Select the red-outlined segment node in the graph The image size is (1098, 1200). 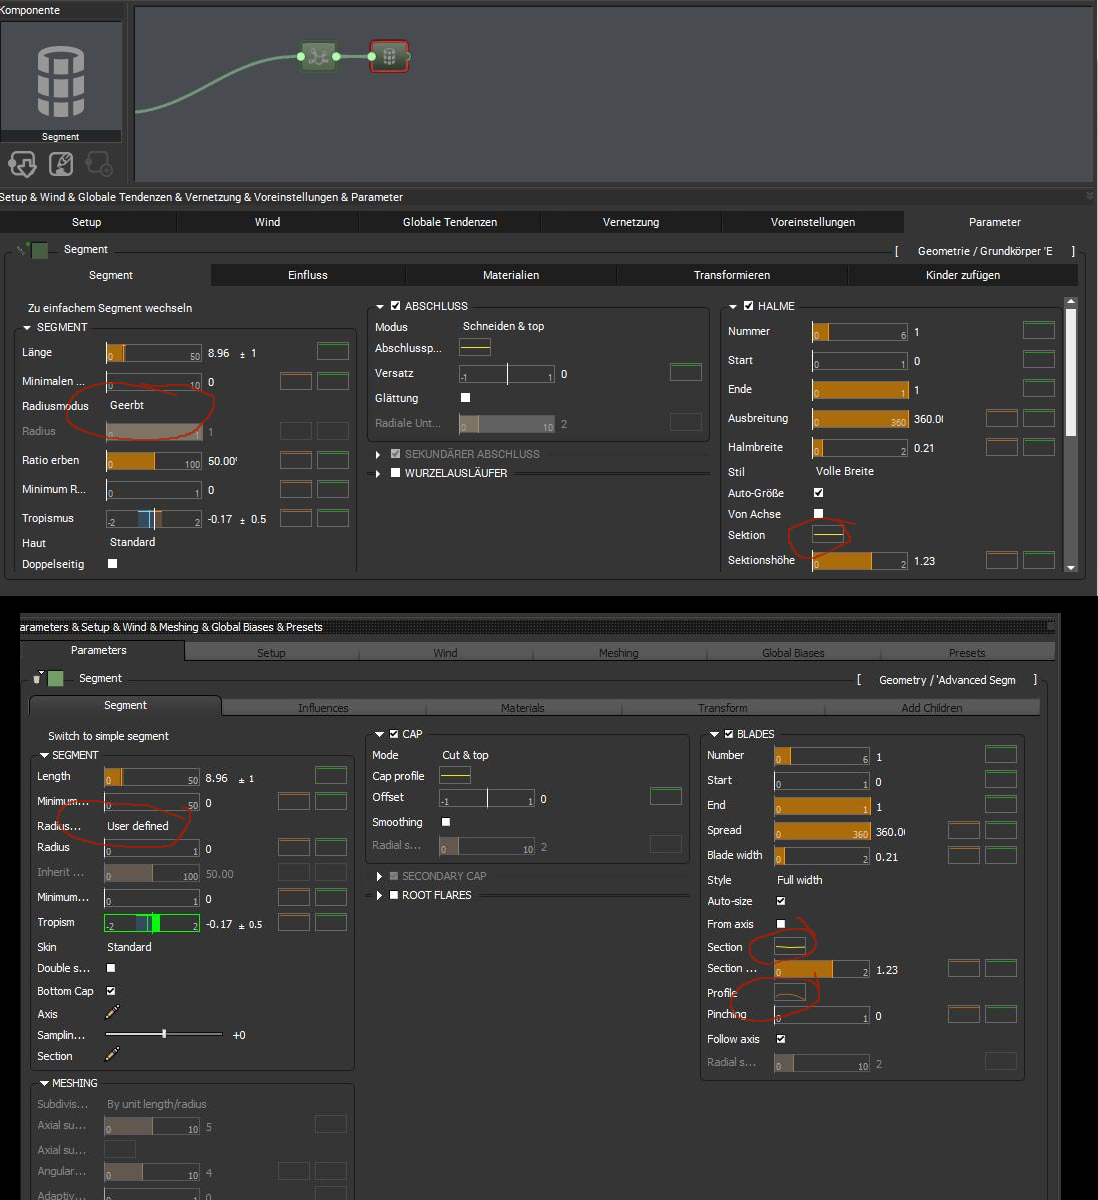(x=389, y=56)
